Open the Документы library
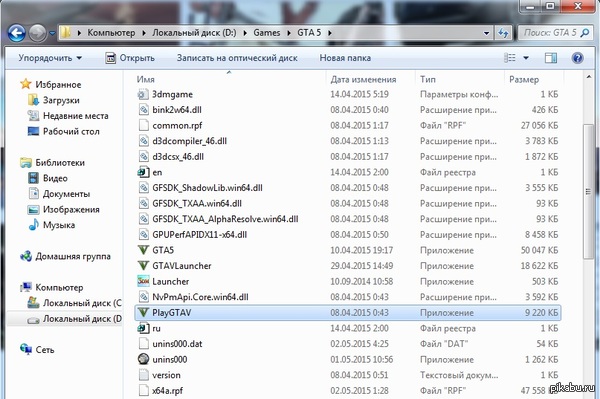This screenshot has width=600, height=399. tap(67, 194)
